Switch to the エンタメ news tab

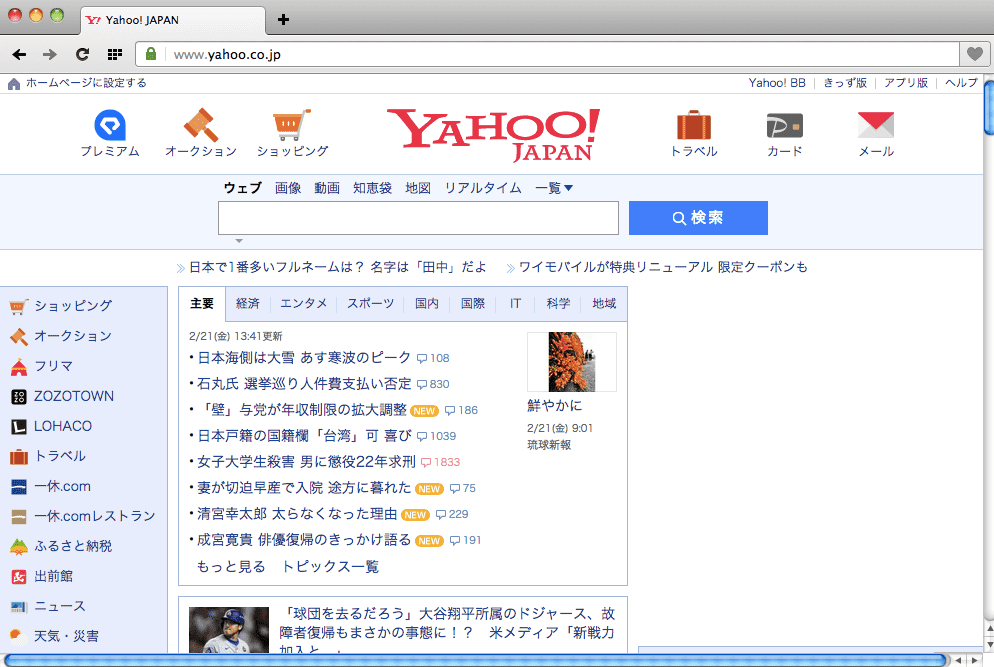(x=304, y=304)
